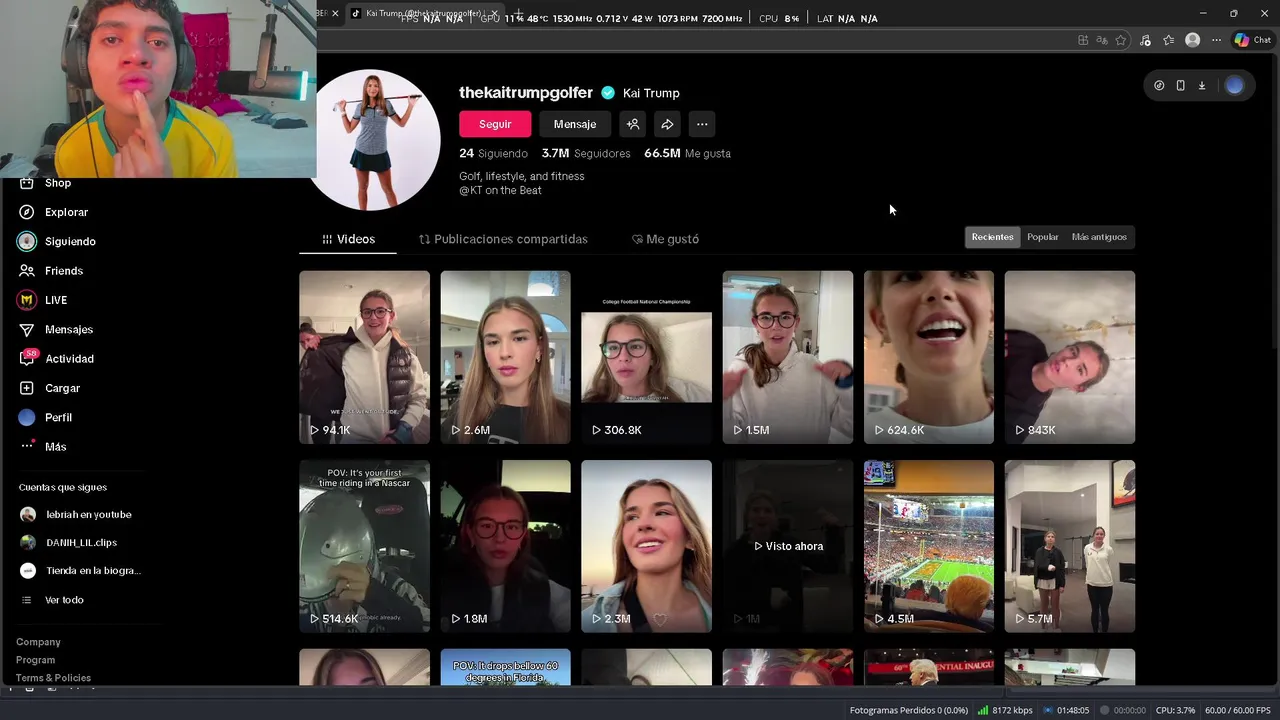Screen dimensions: 1280x720
Task: Open Mensajes paper plane icon
Action: coord(27,329)
